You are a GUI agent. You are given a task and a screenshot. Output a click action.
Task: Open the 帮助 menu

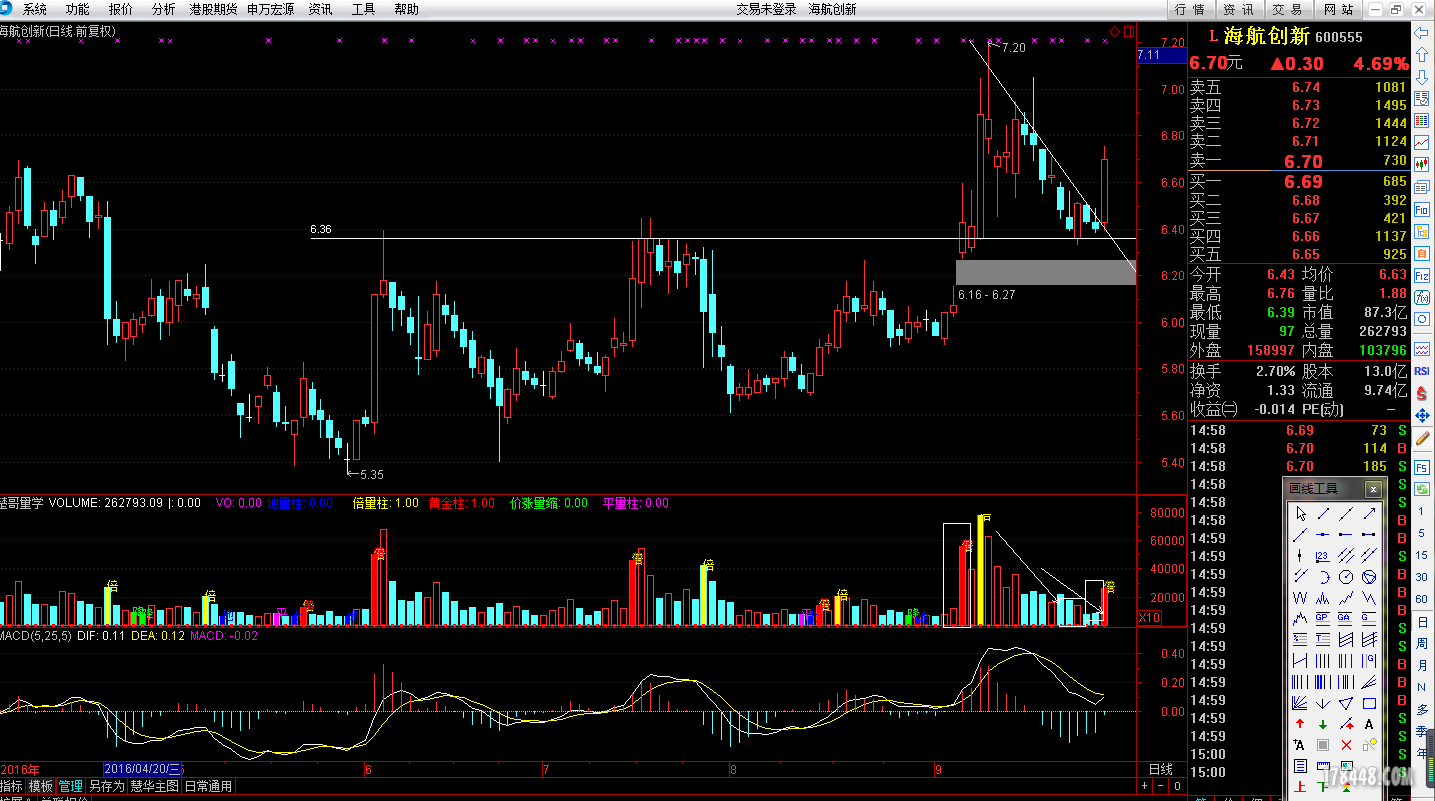click(406, 9)
